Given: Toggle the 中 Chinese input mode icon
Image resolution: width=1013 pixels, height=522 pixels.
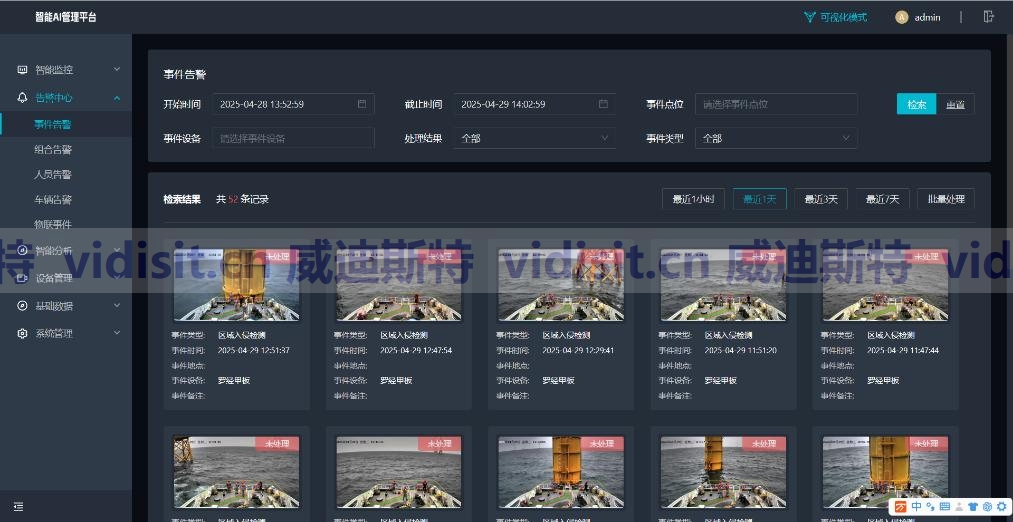Looking at the screenshot, I should click(917, 506).
